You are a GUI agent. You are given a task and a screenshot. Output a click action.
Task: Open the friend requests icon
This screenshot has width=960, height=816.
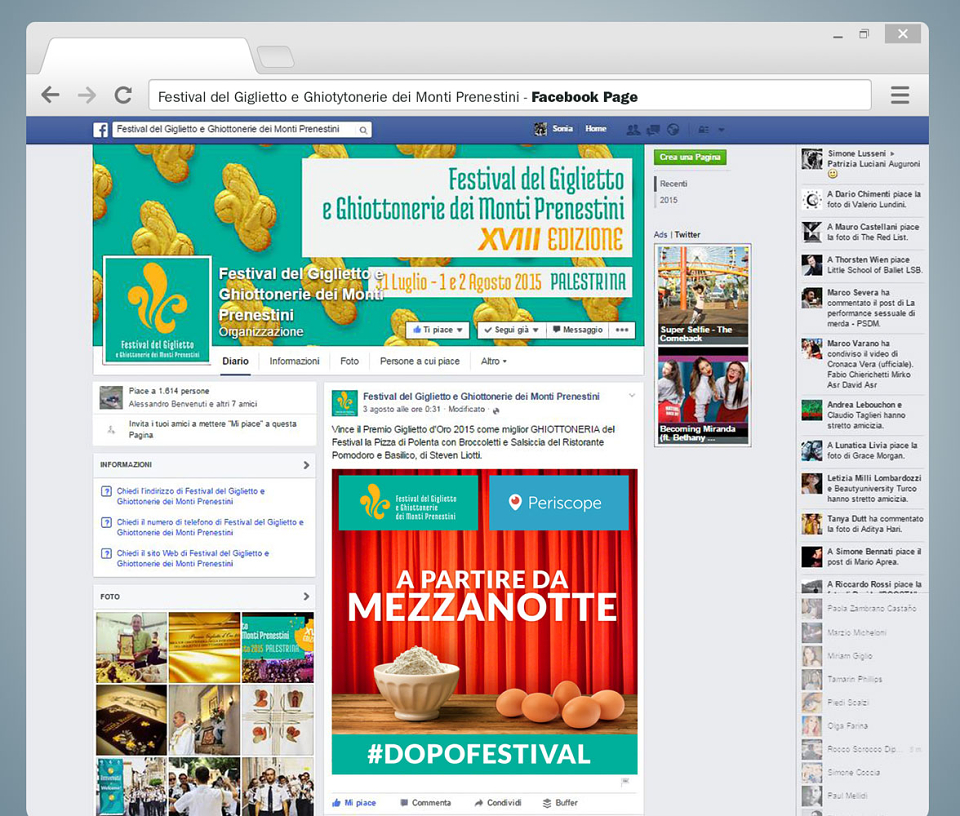tap(633, 130)
